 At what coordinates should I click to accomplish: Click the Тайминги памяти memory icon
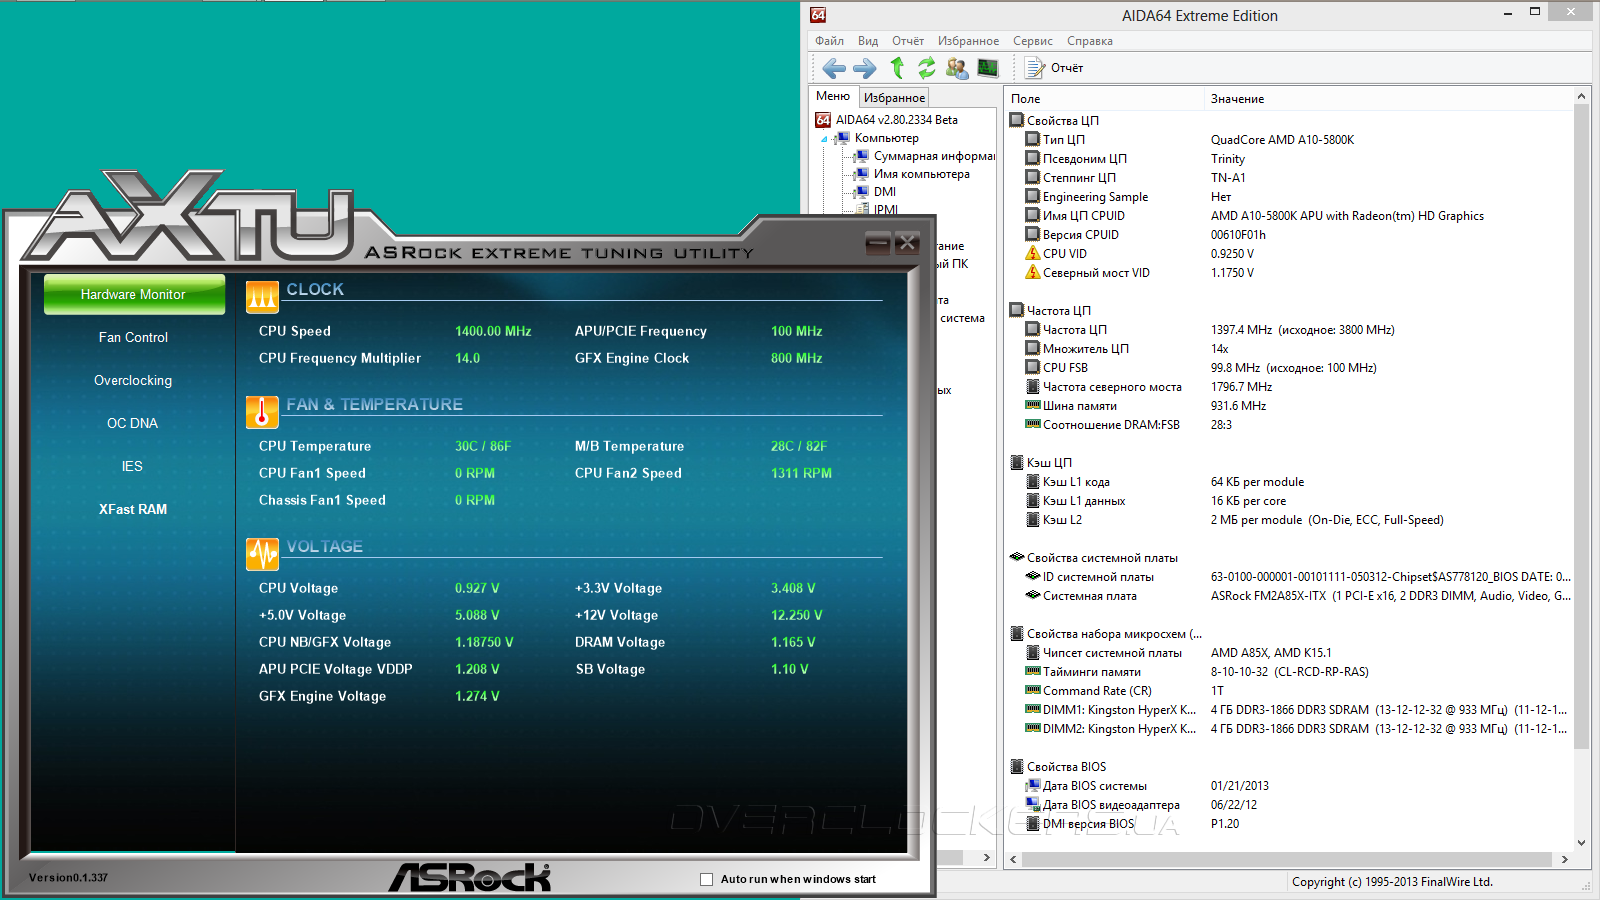click(x=1033, y=671)
